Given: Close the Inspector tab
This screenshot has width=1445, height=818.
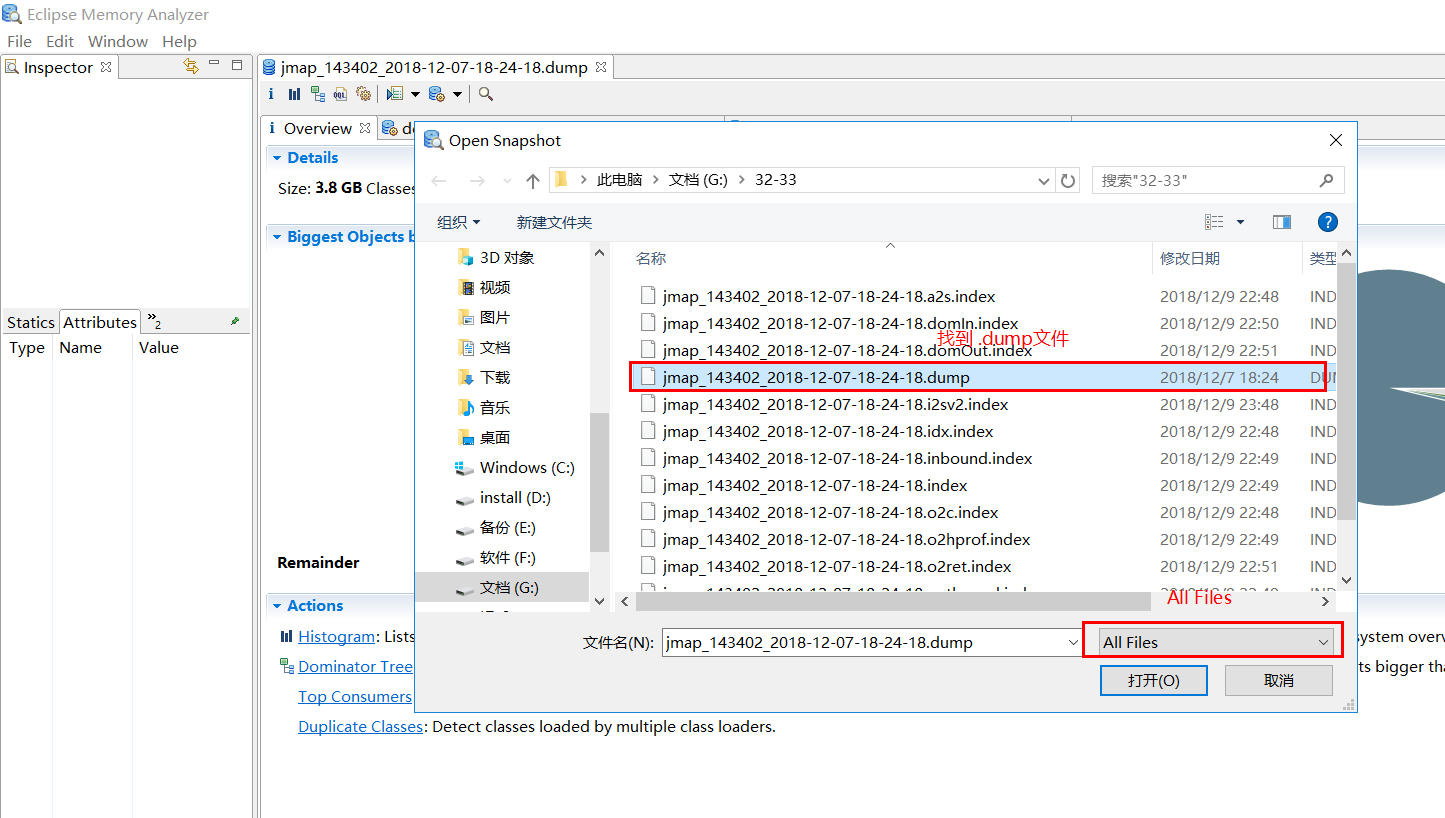Looking at the screenshot, I should point(106,67).
